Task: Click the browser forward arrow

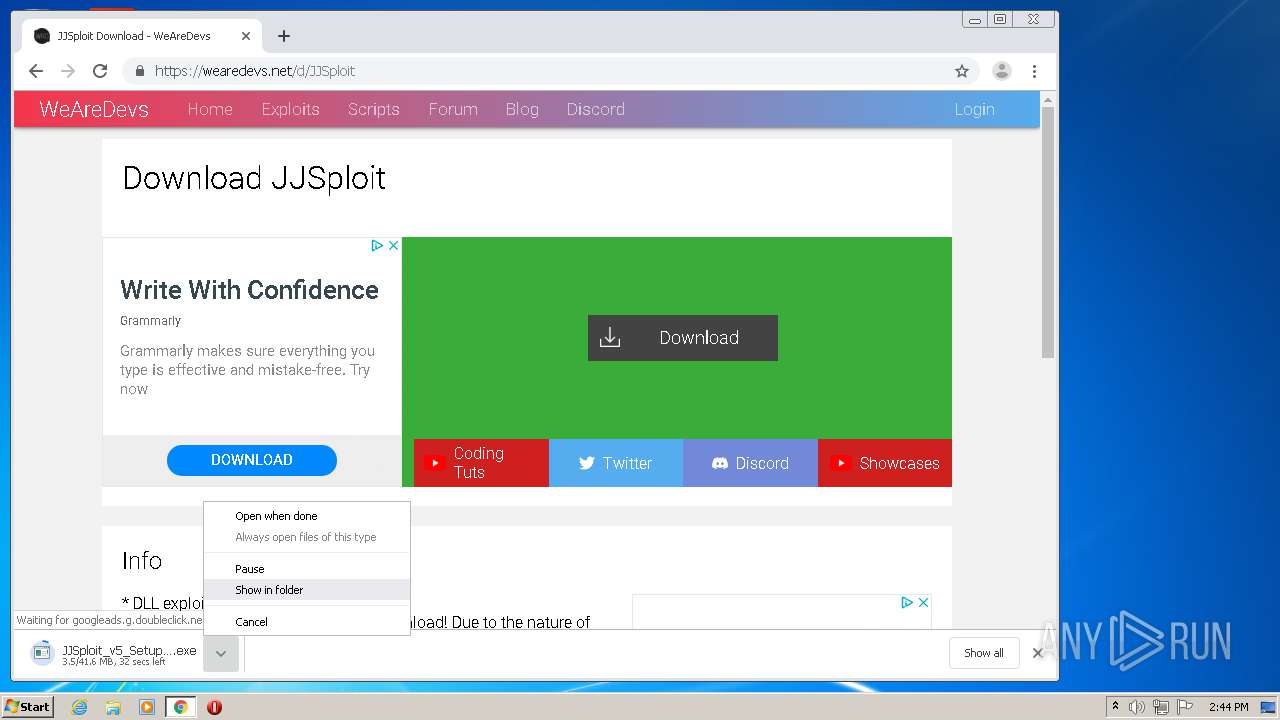Action: tap(68, 71)
